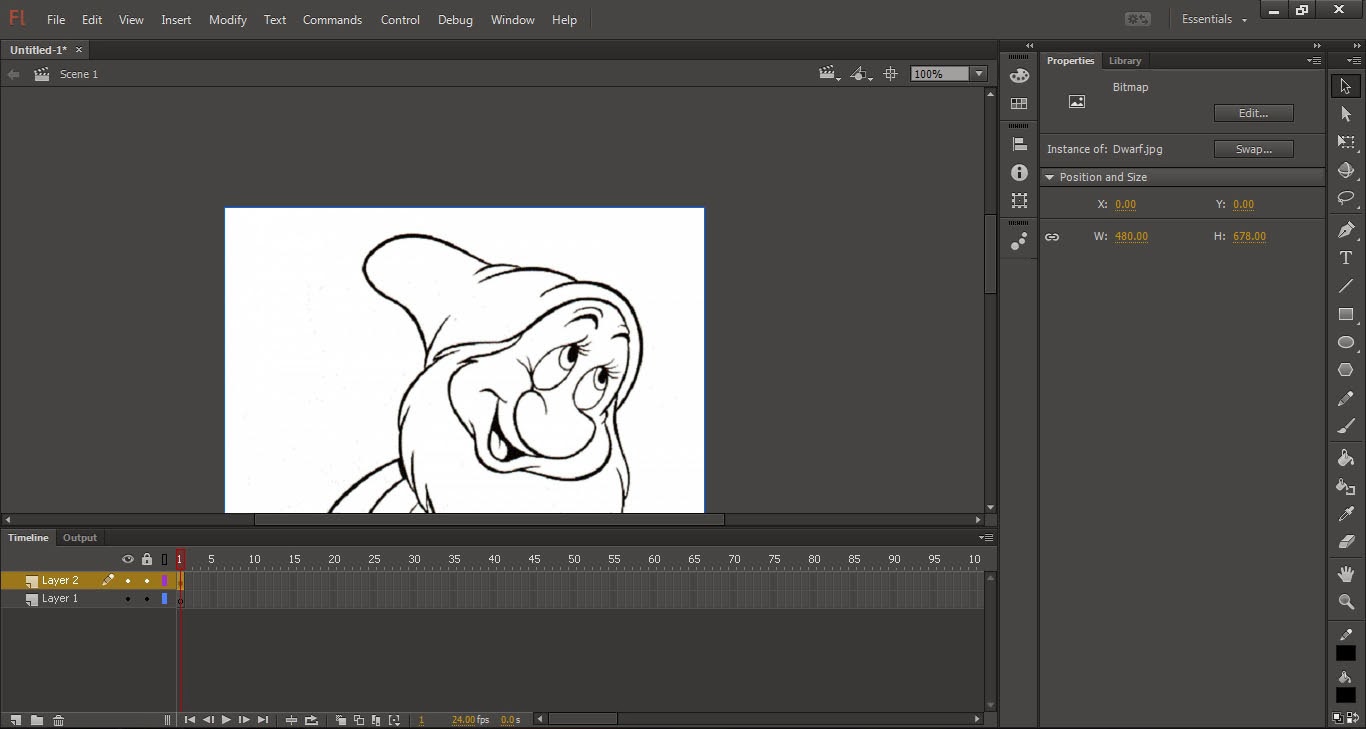Toggle Lock All Layers padlock header
Image resolution: width=1366 pixels, height=729 pixels.
click(x=147, y=559)
